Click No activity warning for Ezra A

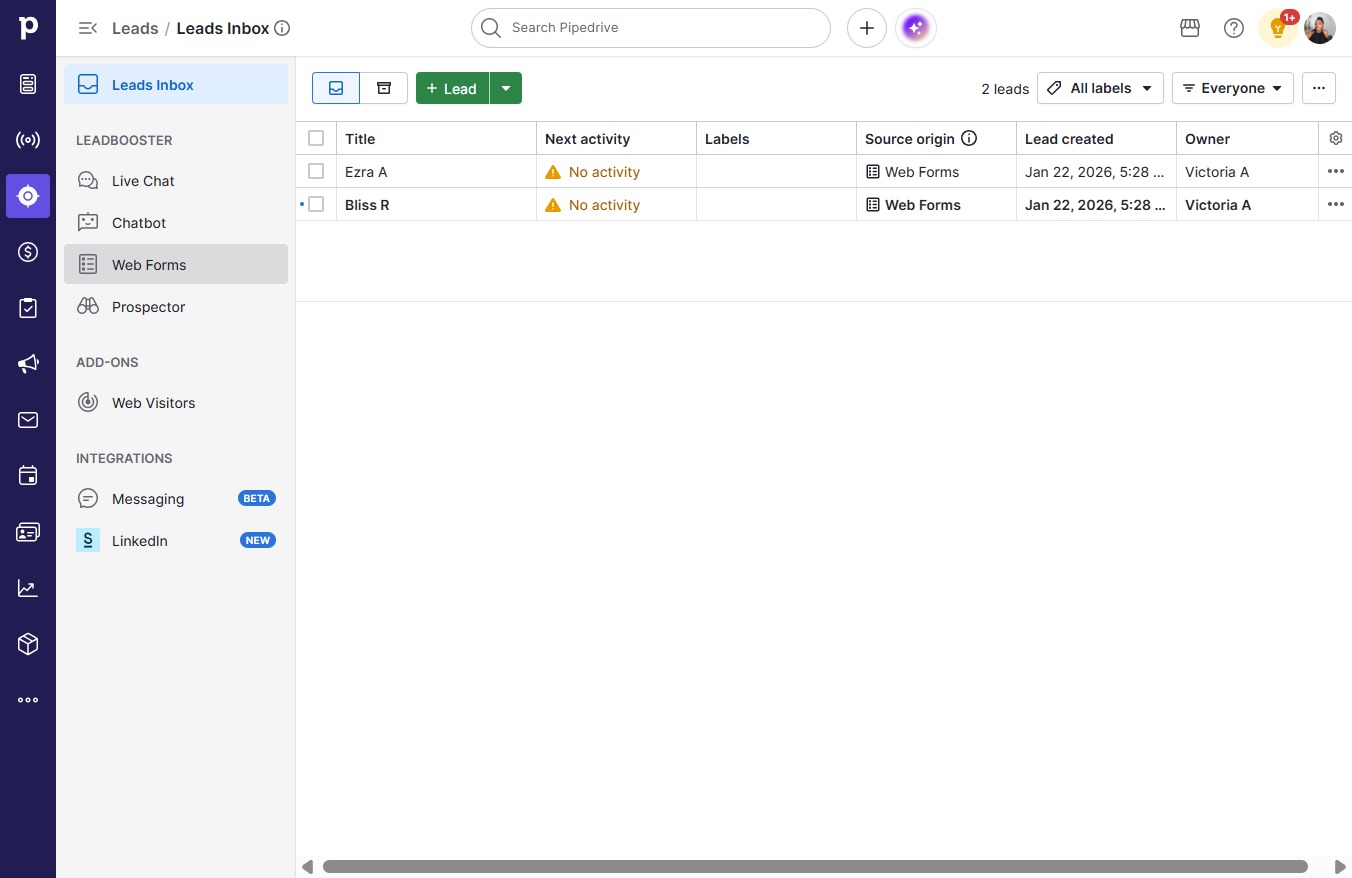point(592,172)
